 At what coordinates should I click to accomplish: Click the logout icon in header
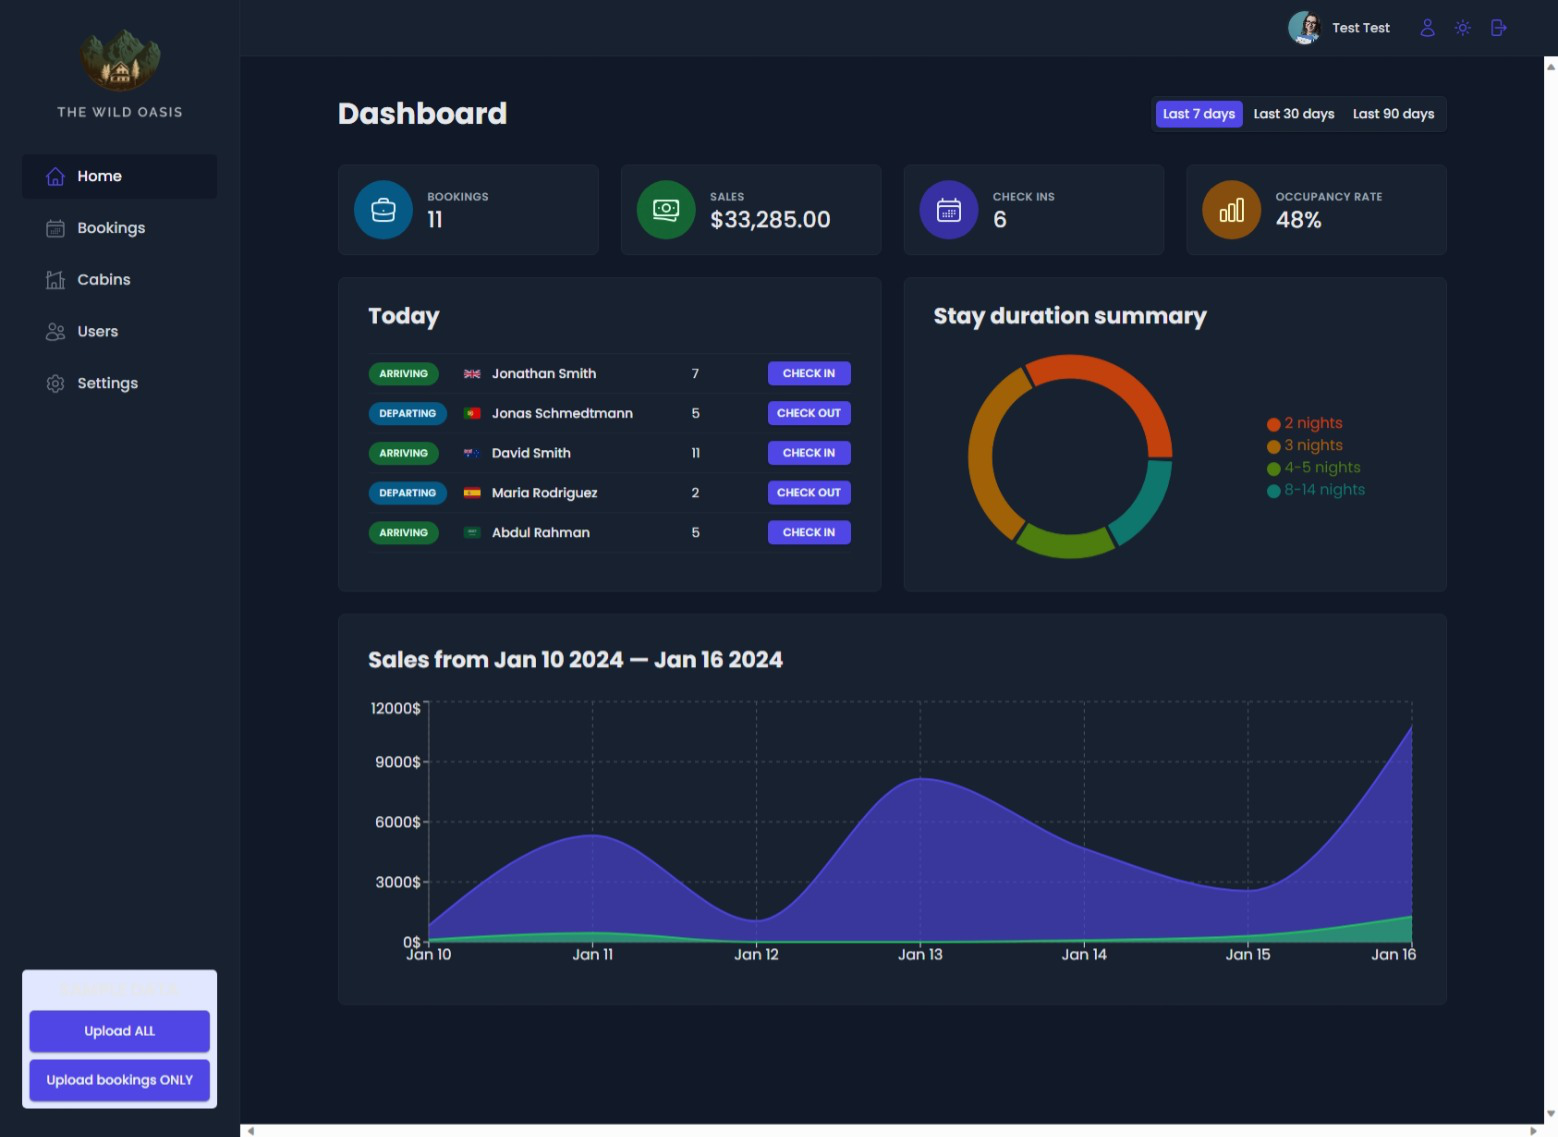coord(1498,28)
